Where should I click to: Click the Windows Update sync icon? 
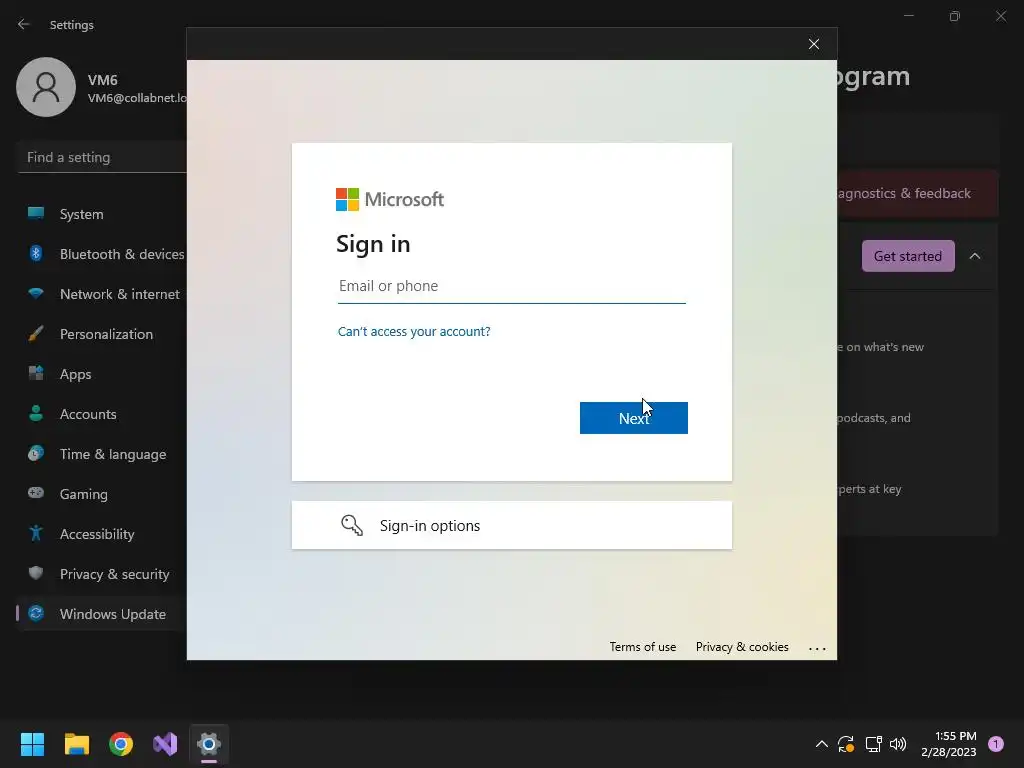coord(36,613)
